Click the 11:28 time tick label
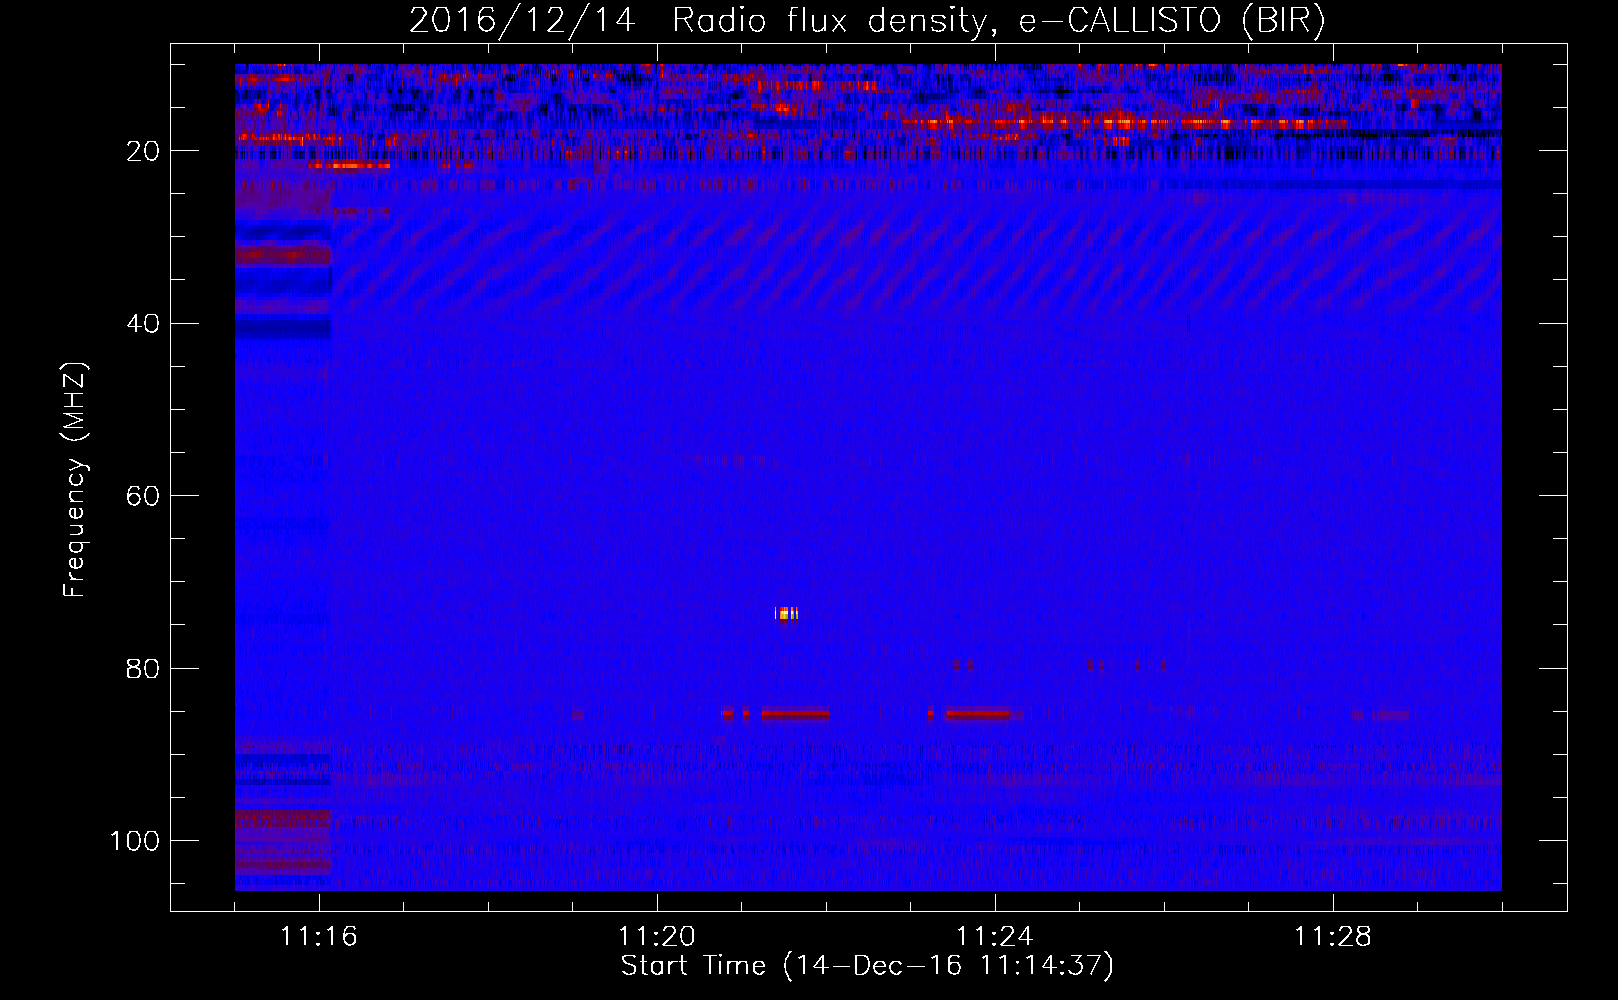The width and height of the screenshot is (1618, 1000). pos(1333,937)
